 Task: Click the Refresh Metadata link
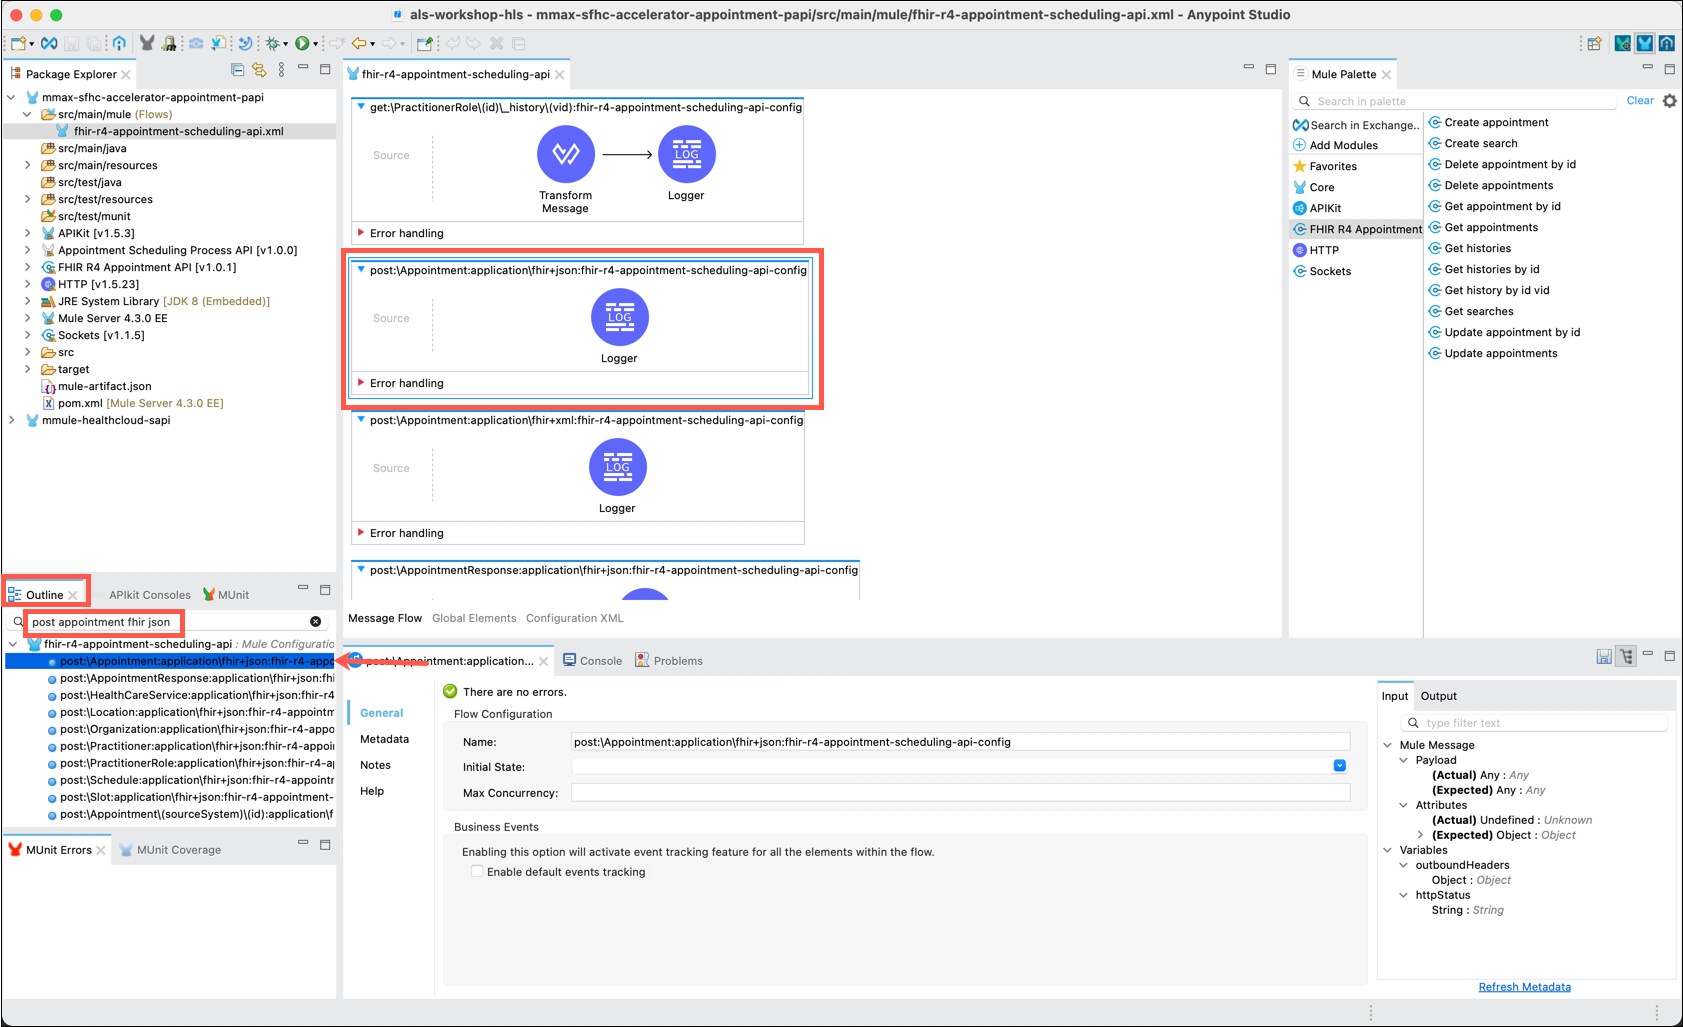coord(1525,987)
